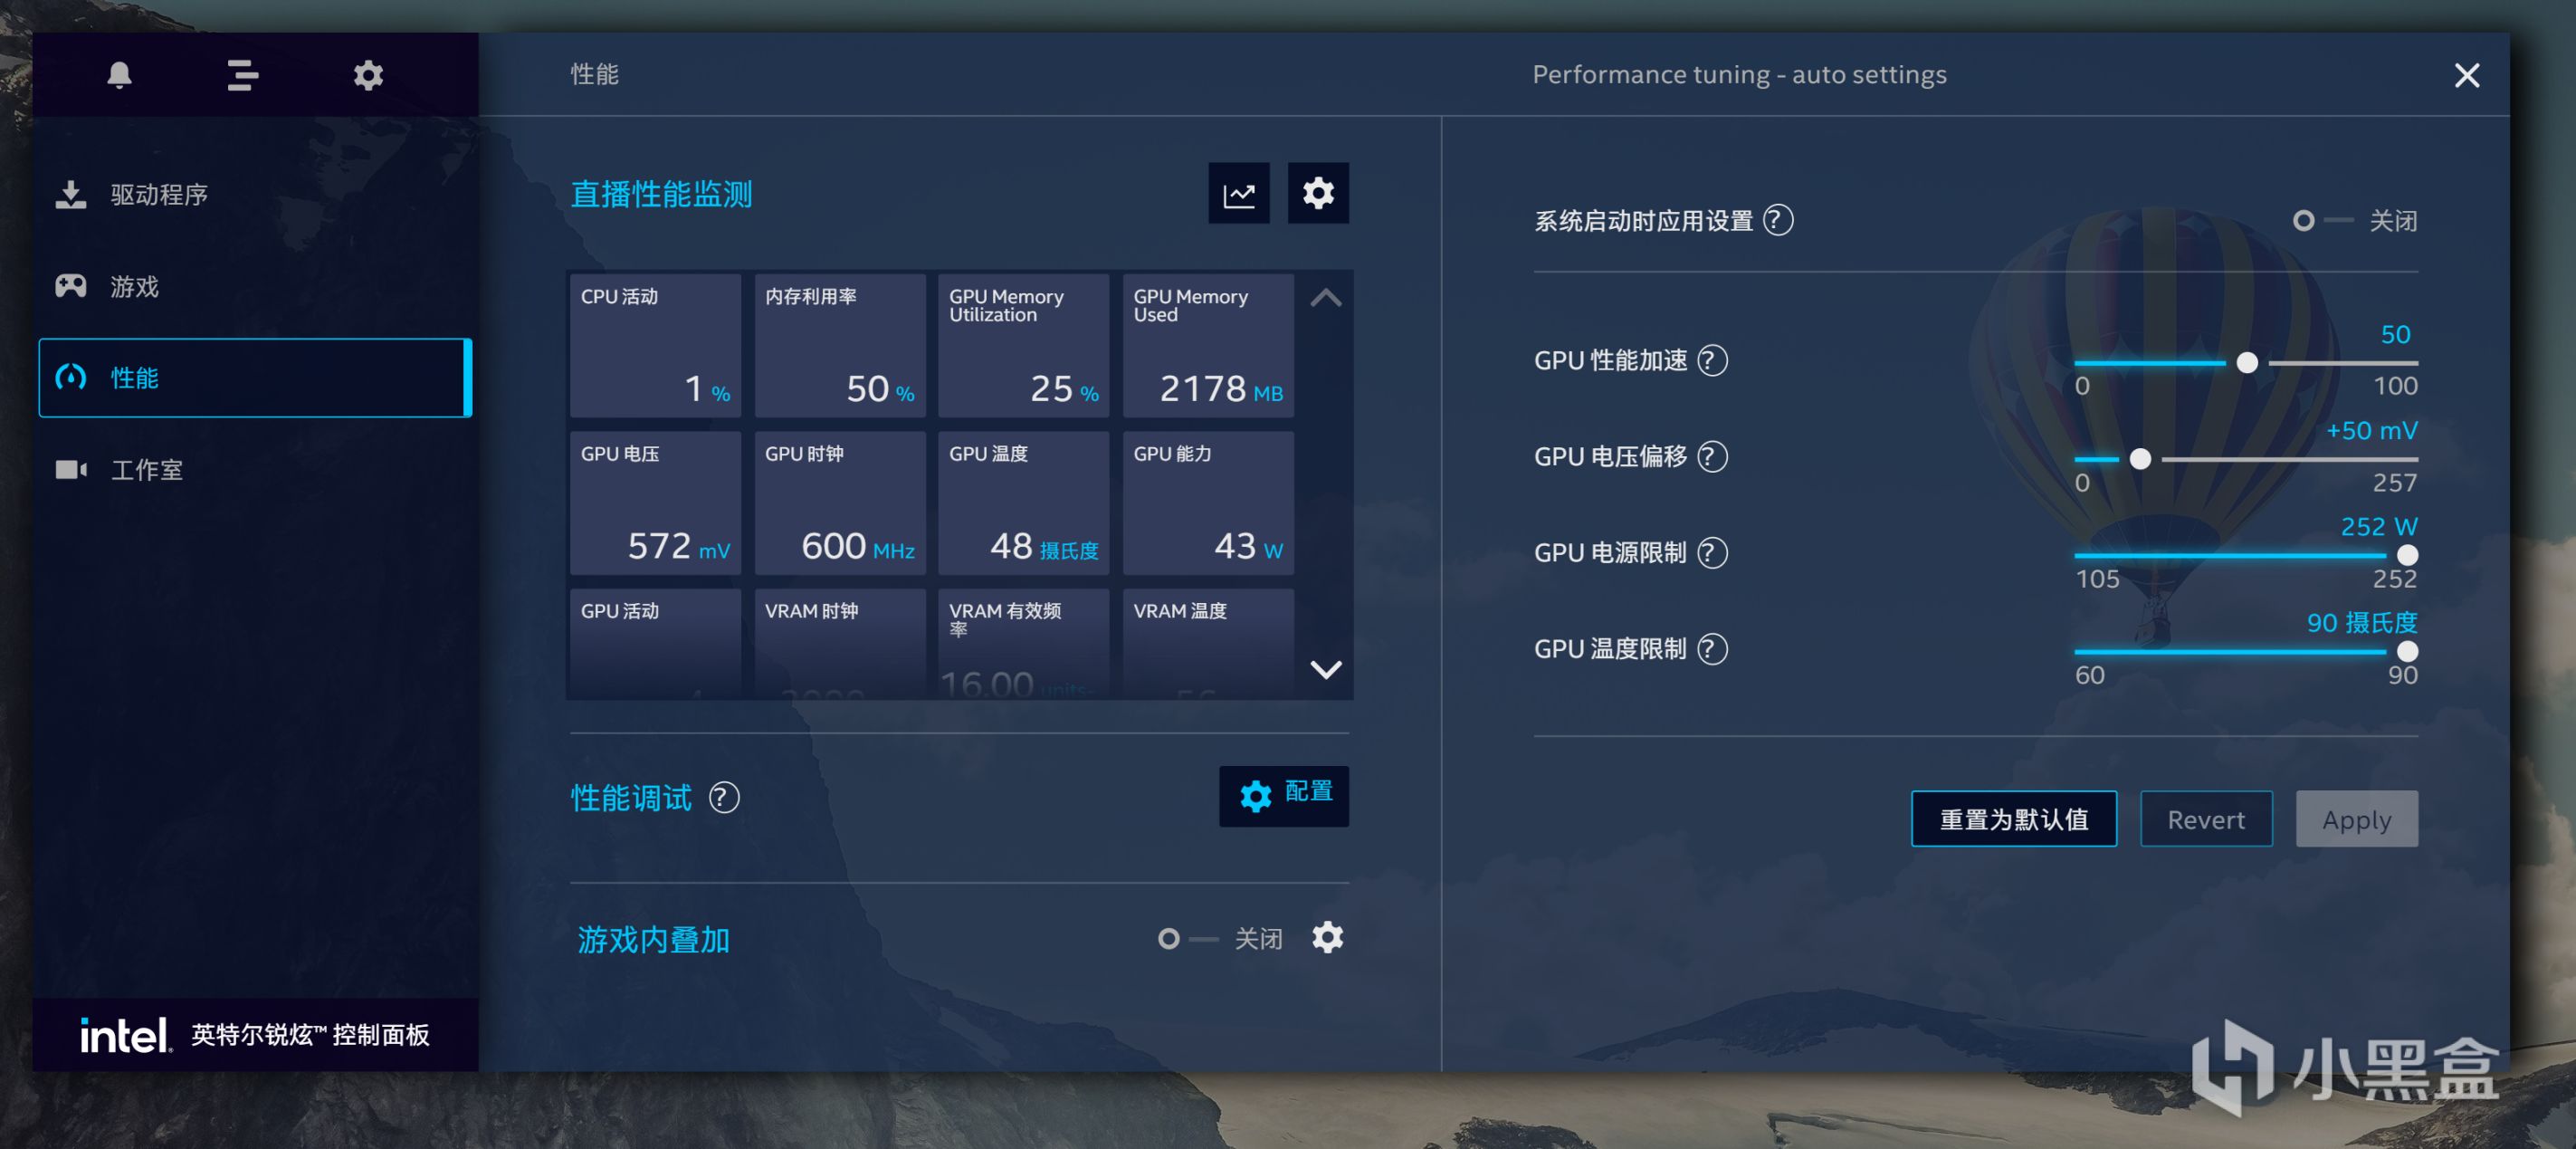2576x1149 pixels.
Task: Click the 重置为默认值 button
Action: tap(2013, 819)
